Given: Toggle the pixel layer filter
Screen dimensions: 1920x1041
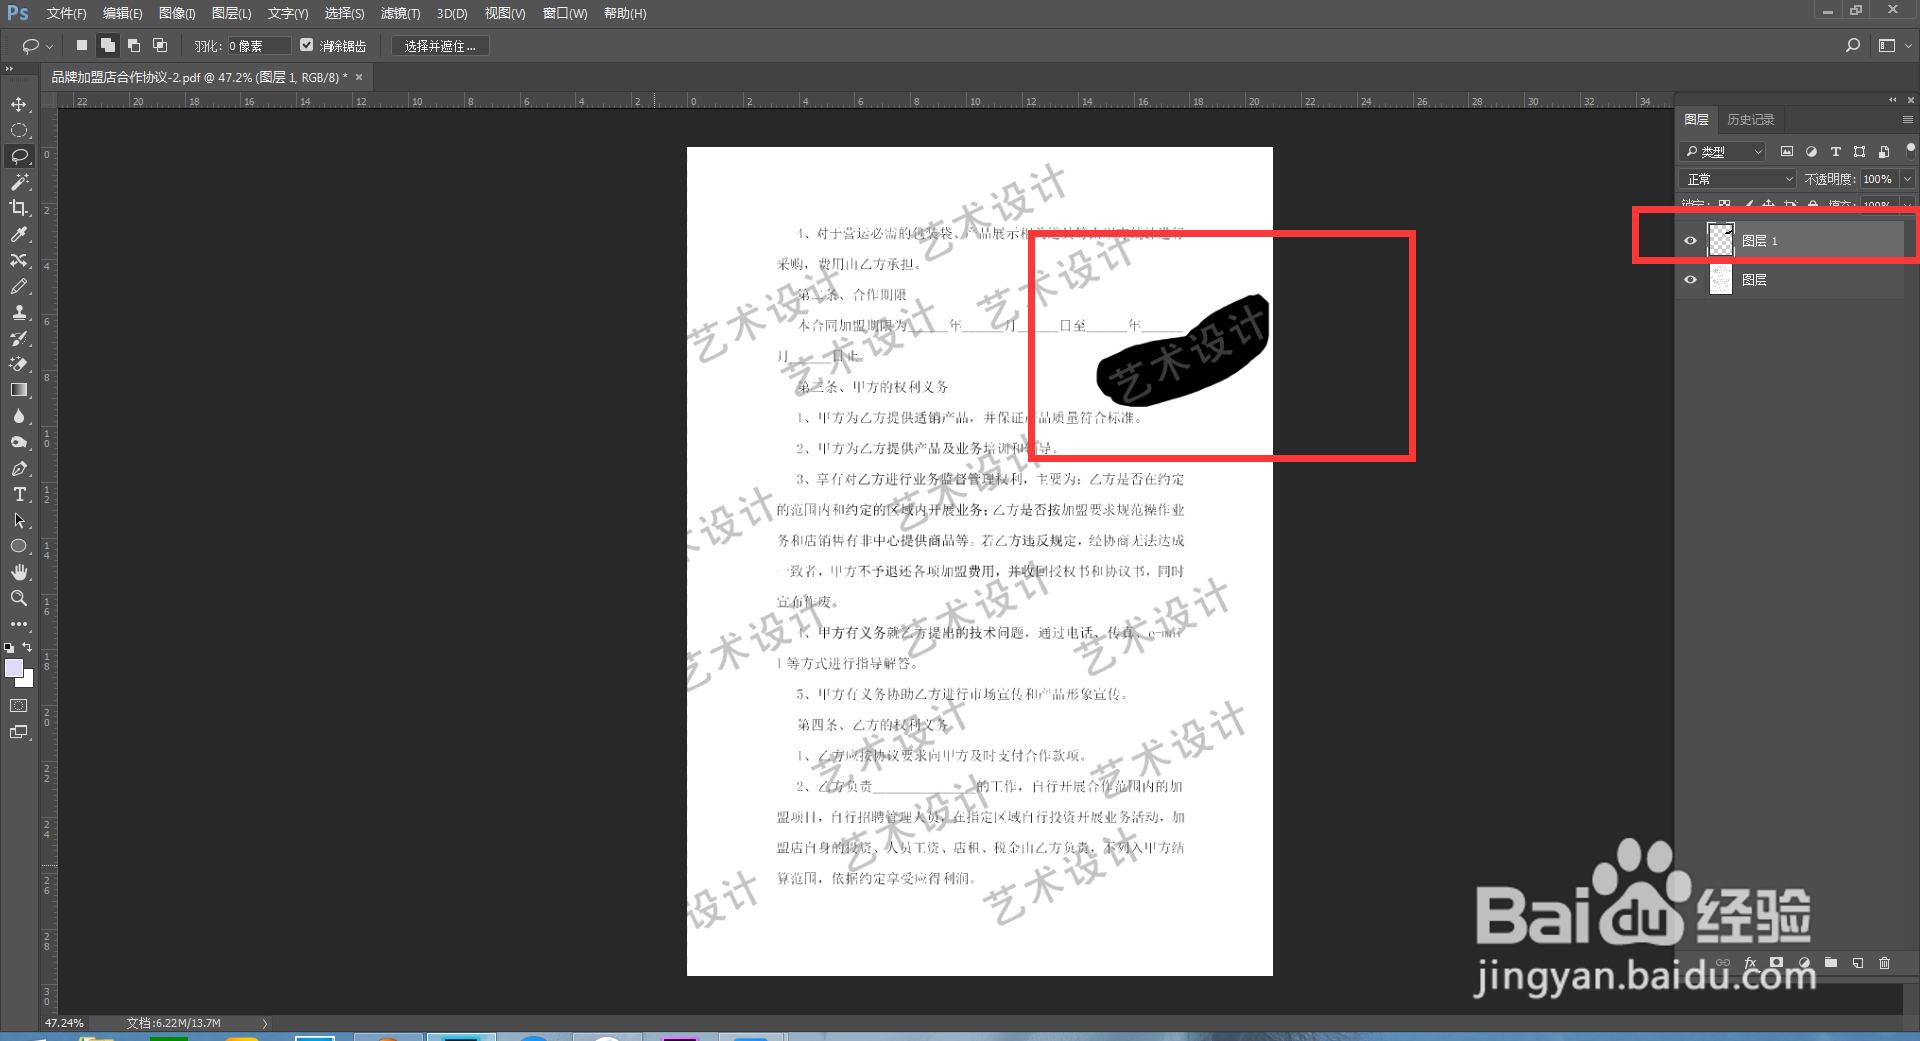Looking at the screenshot, I should point(1787,152).
